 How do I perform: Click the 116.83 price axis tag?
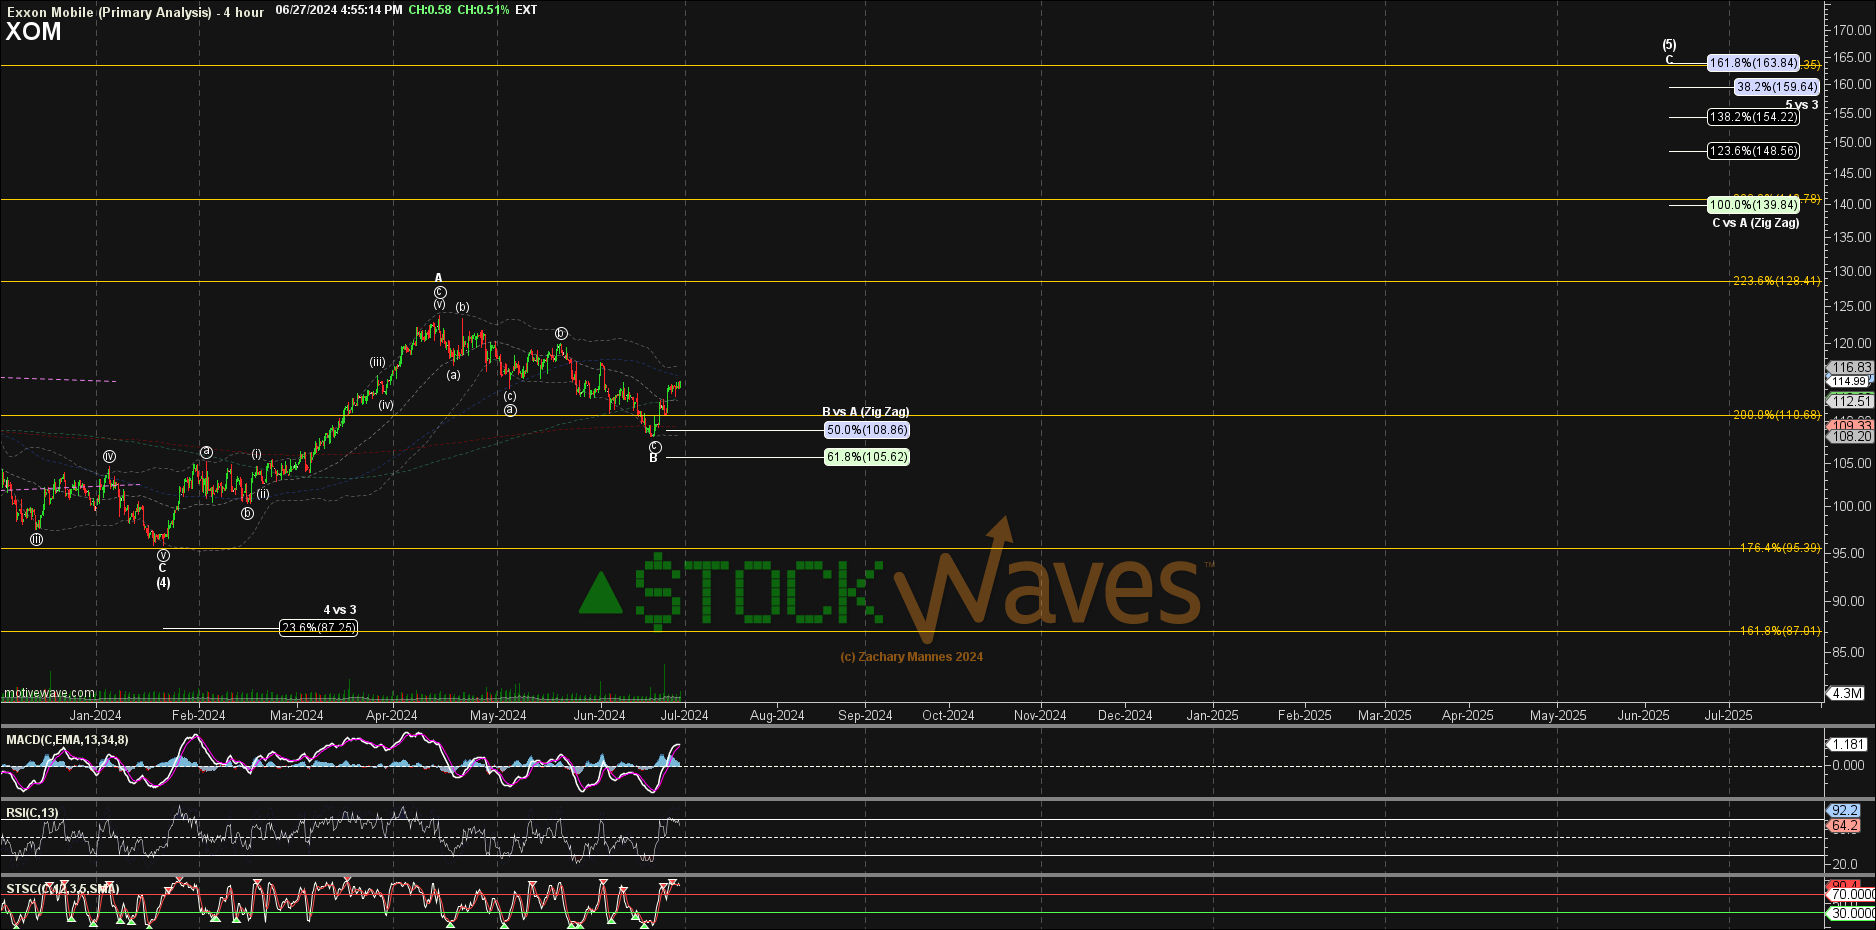click(x=1850, y=368)
